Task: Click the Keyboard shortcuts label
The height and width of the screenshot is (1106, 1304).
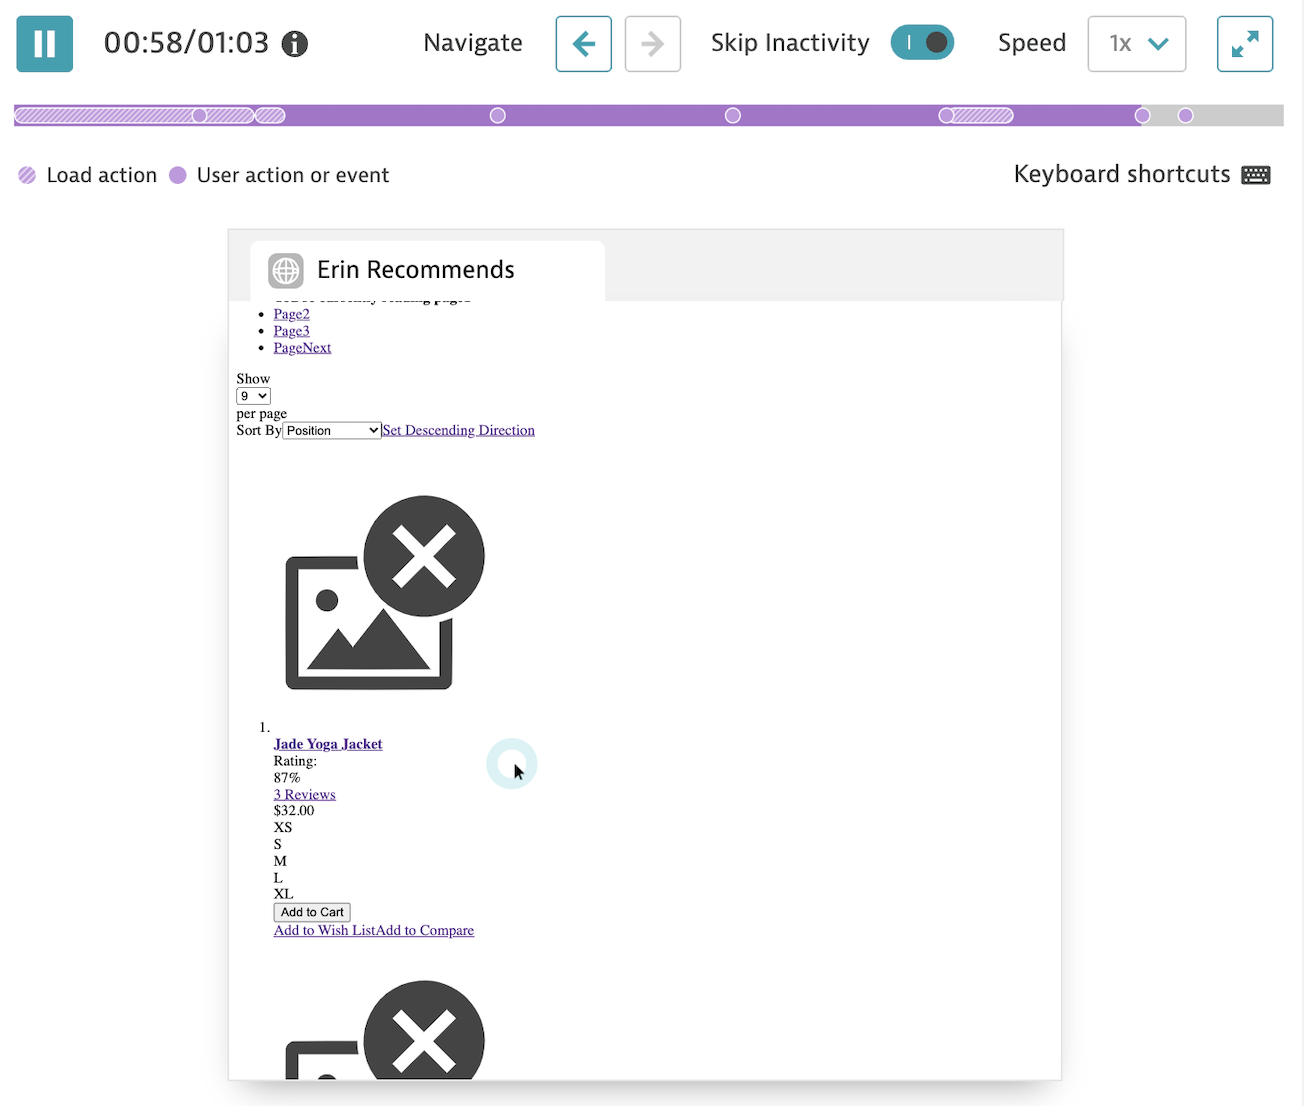Action: [1122, 174]
